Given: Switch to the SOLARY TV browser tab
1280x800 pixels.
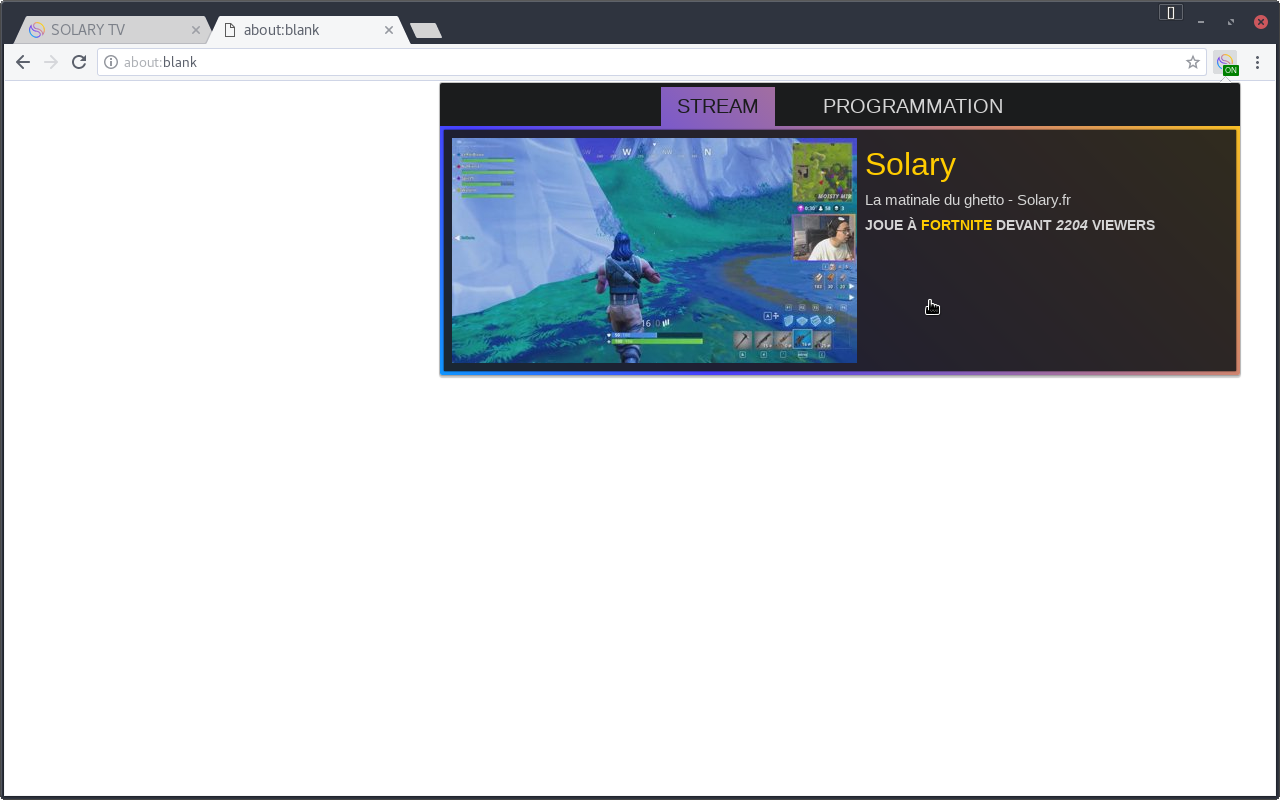Looking at the screenshot, I should (112, 30).
